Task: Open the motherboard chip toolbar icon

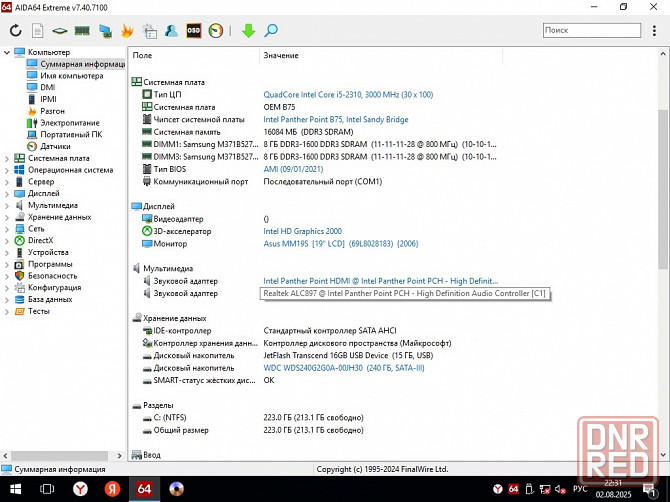Action: click(60, 31)
